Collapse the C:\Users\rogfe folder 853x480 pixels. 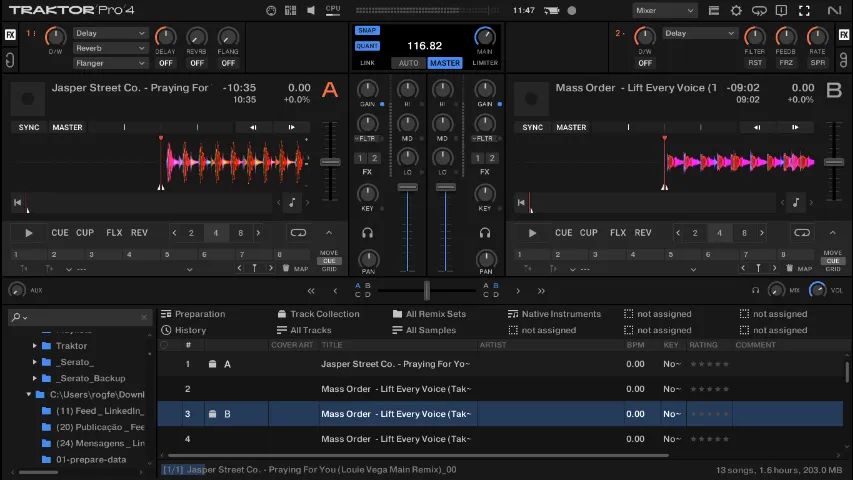28,394
